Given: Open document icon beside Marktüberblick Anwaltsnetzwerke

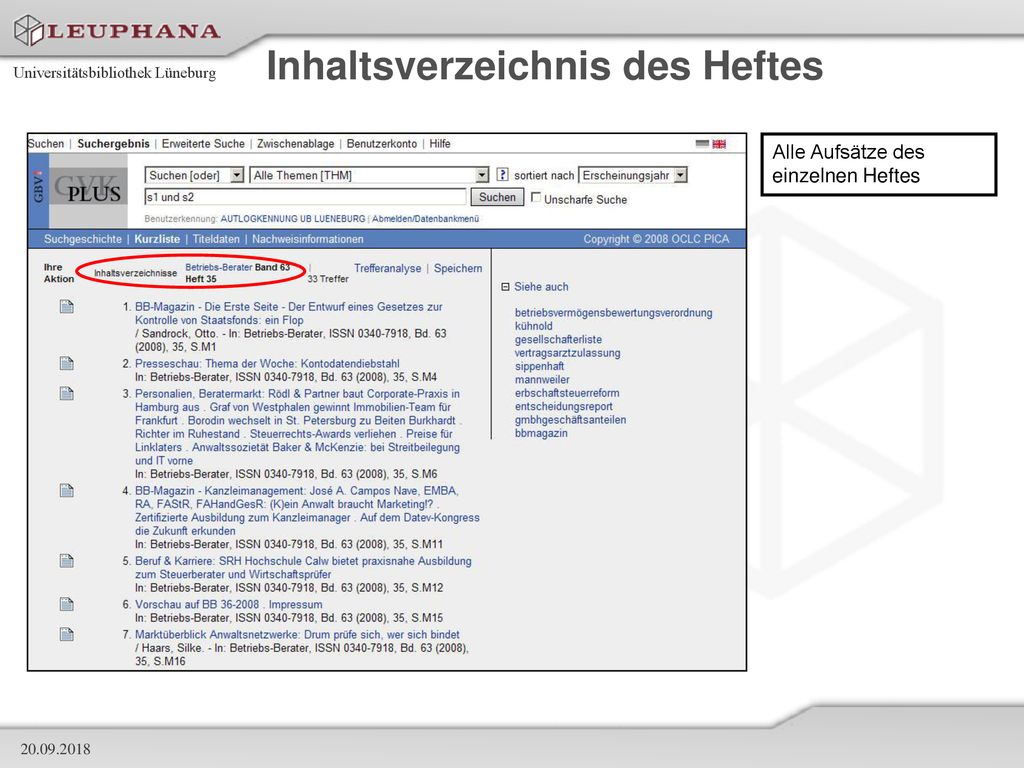Looking at the screenshot, I should click(x=67, y=634).
